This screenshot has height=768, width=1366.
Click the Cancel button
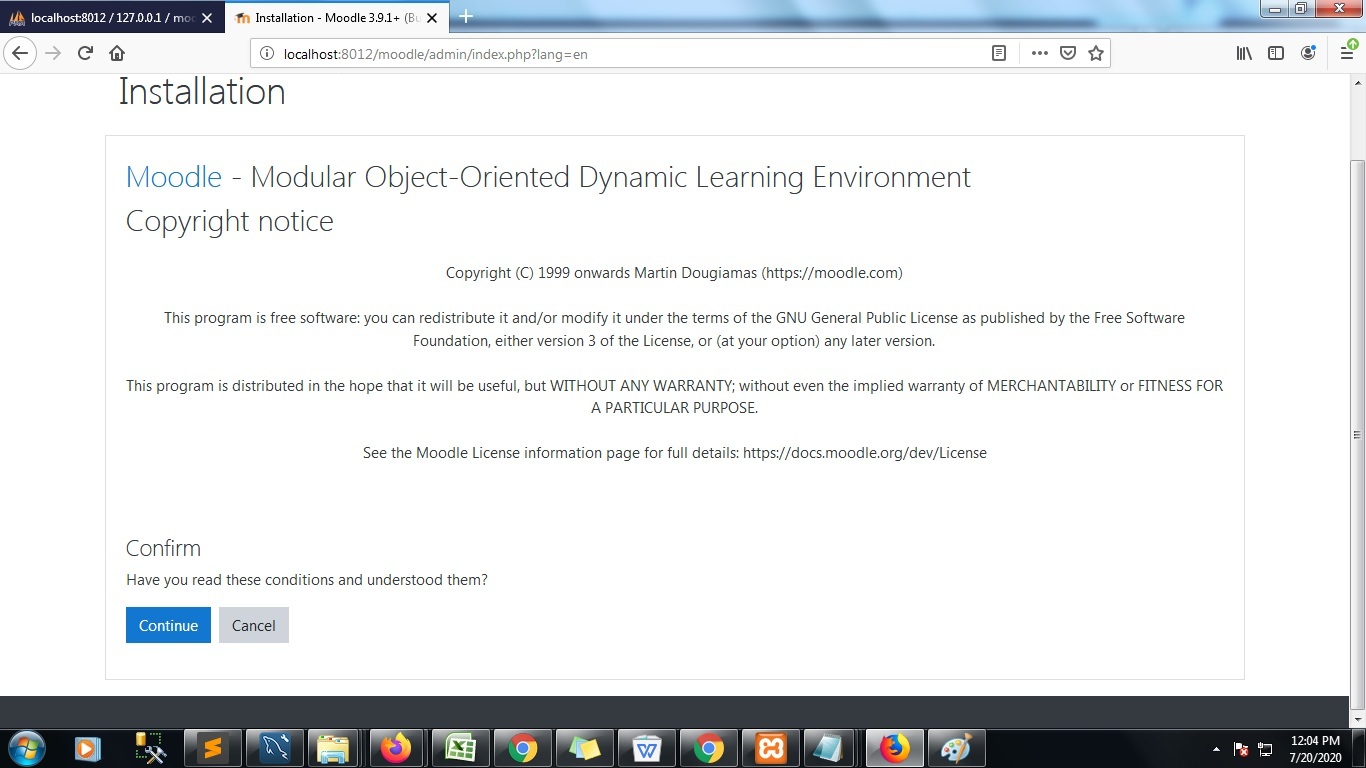(254, 625)
